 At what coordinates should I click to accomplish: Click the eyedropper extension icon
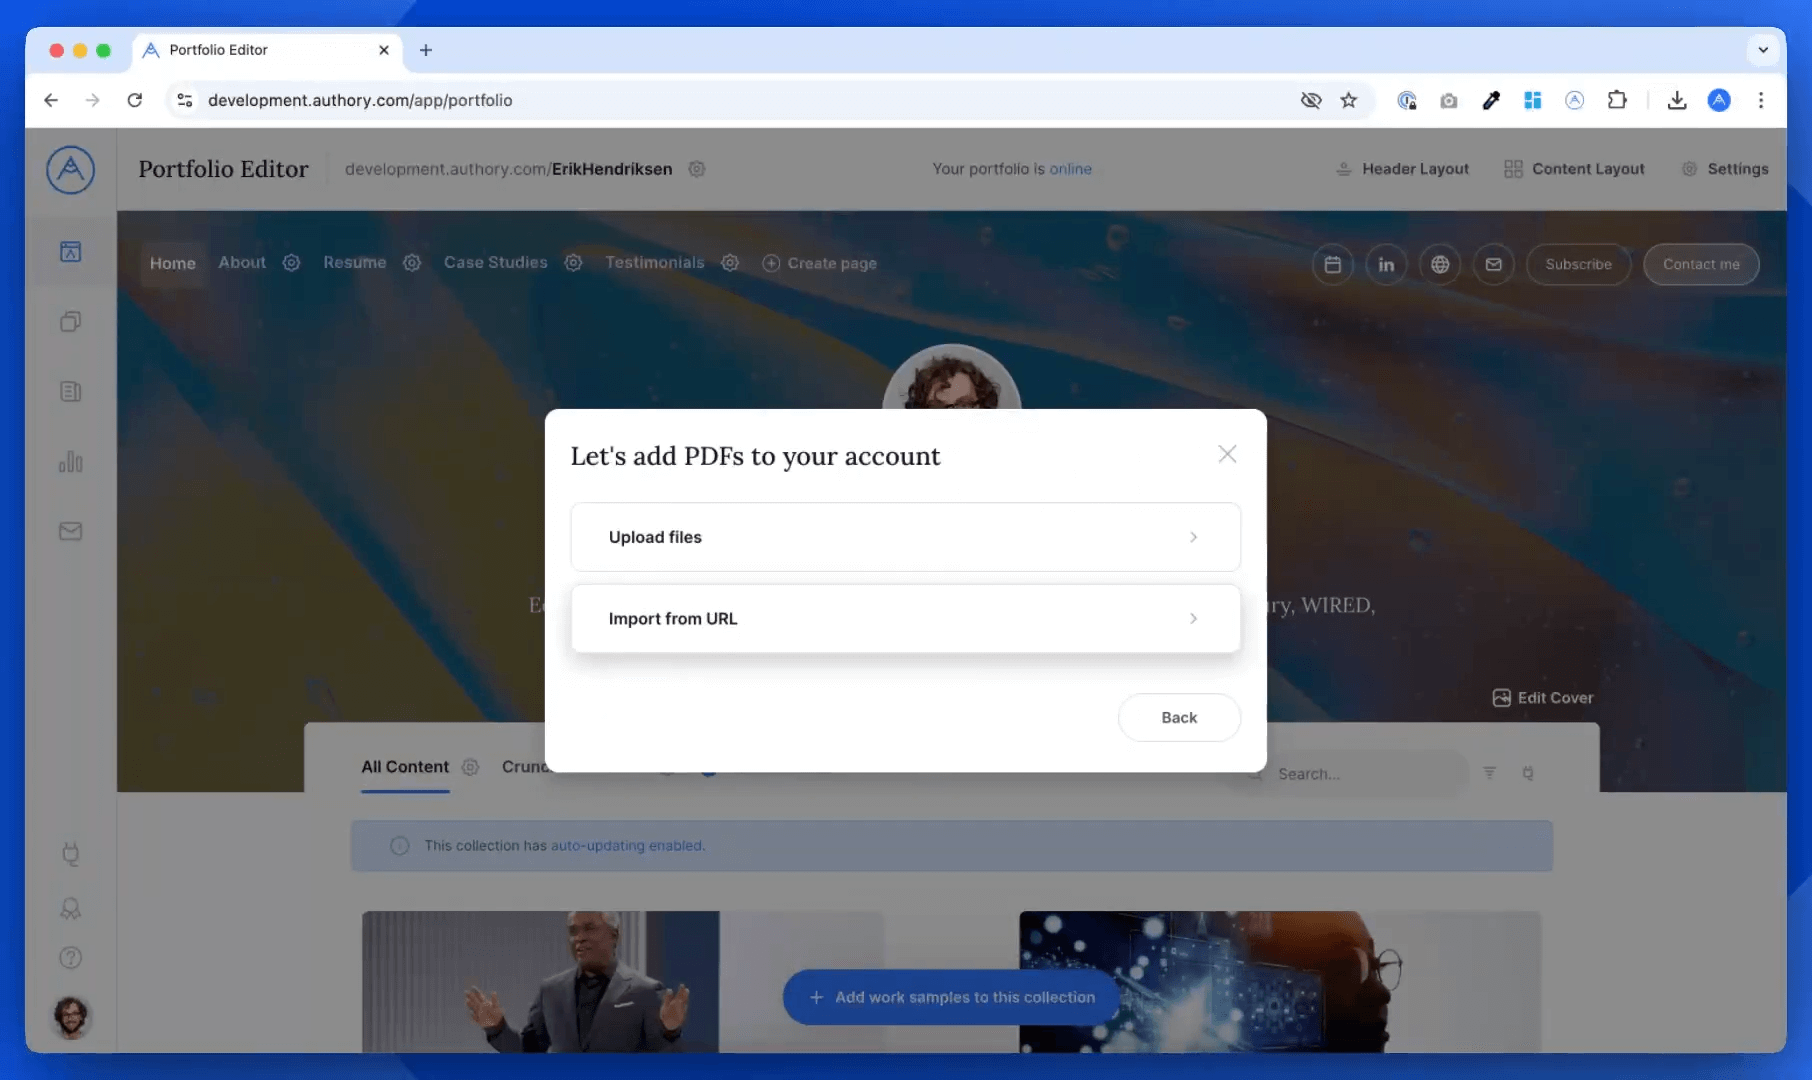(1491, 100)
